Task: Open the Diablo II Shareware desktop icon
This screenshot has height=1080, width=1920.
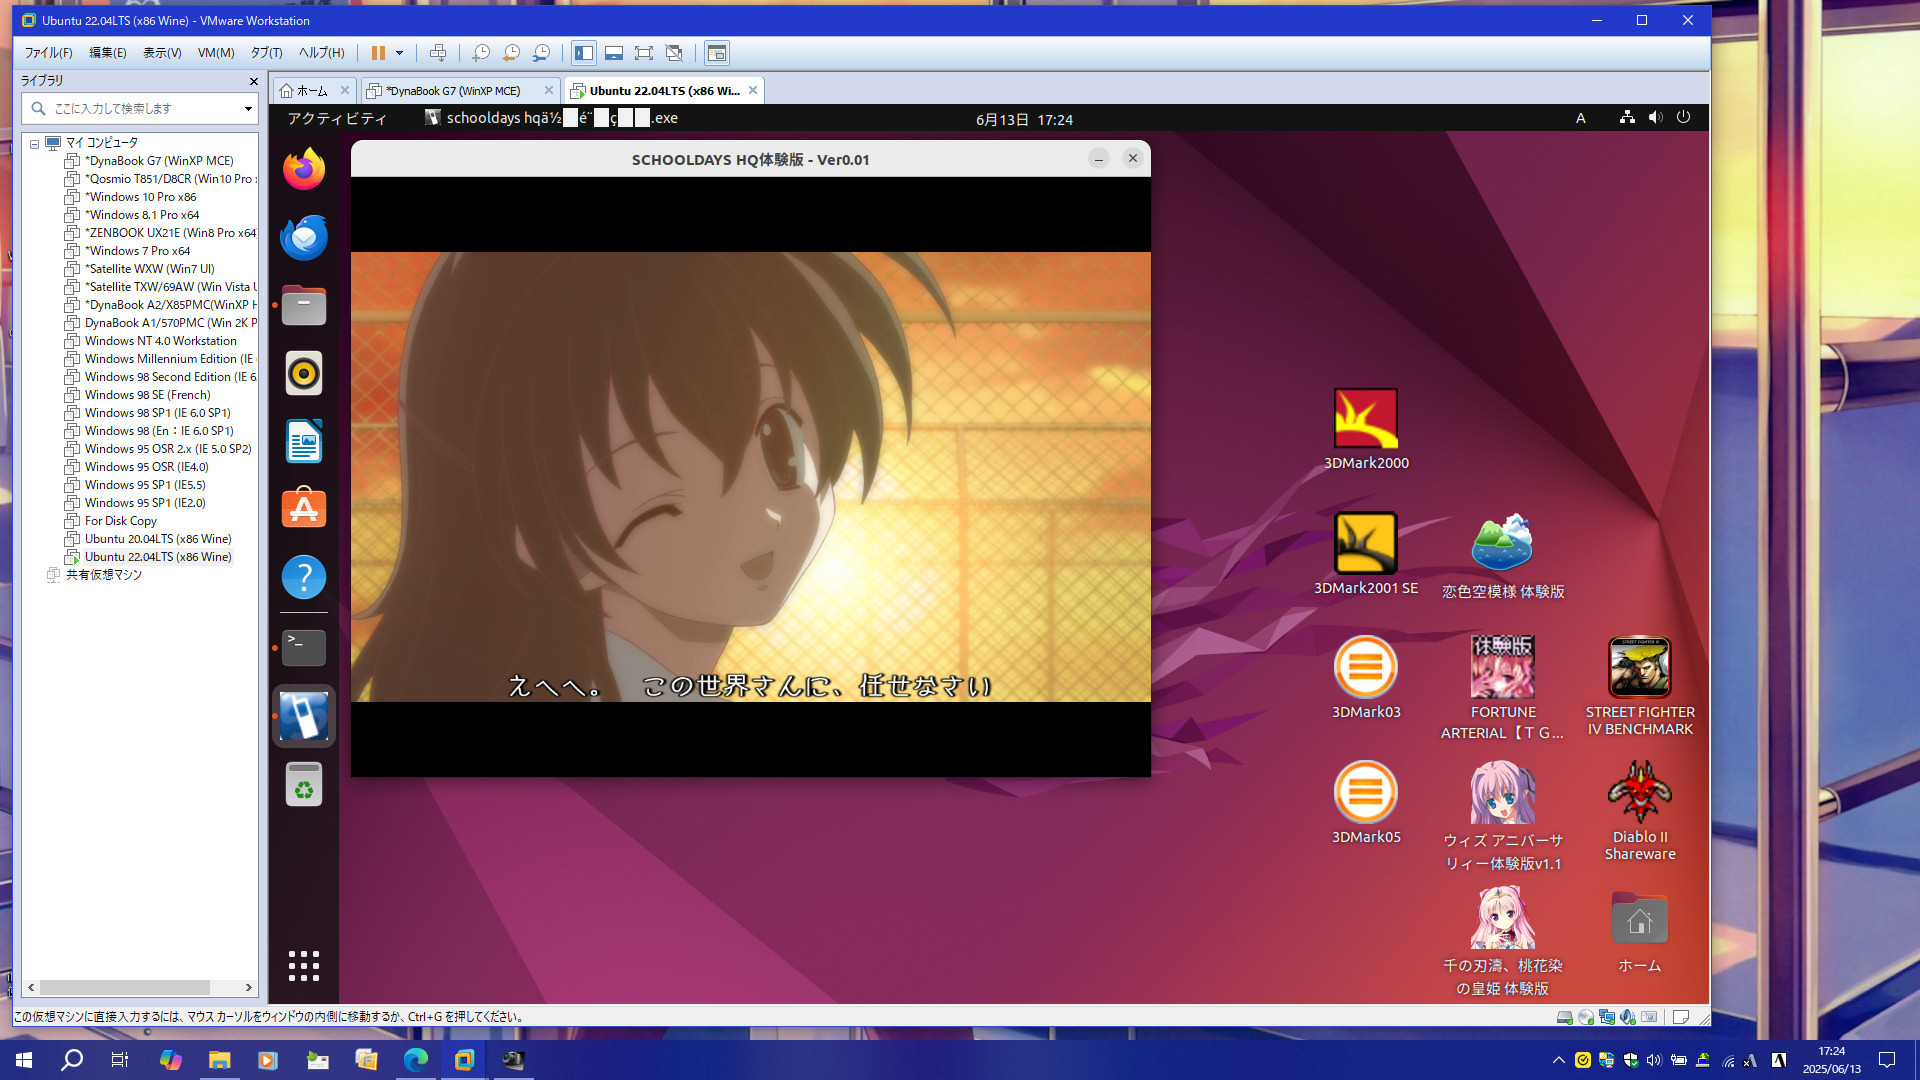Action: coord(1640,811)
